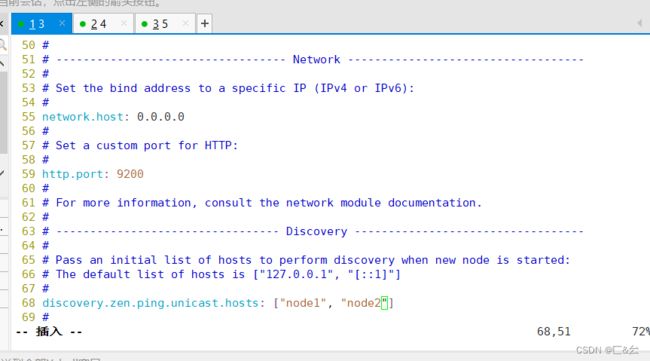Click the "127.0.0.1" text in line 66
This screenshot has height=361, width=650.
[x=296, y=274]
